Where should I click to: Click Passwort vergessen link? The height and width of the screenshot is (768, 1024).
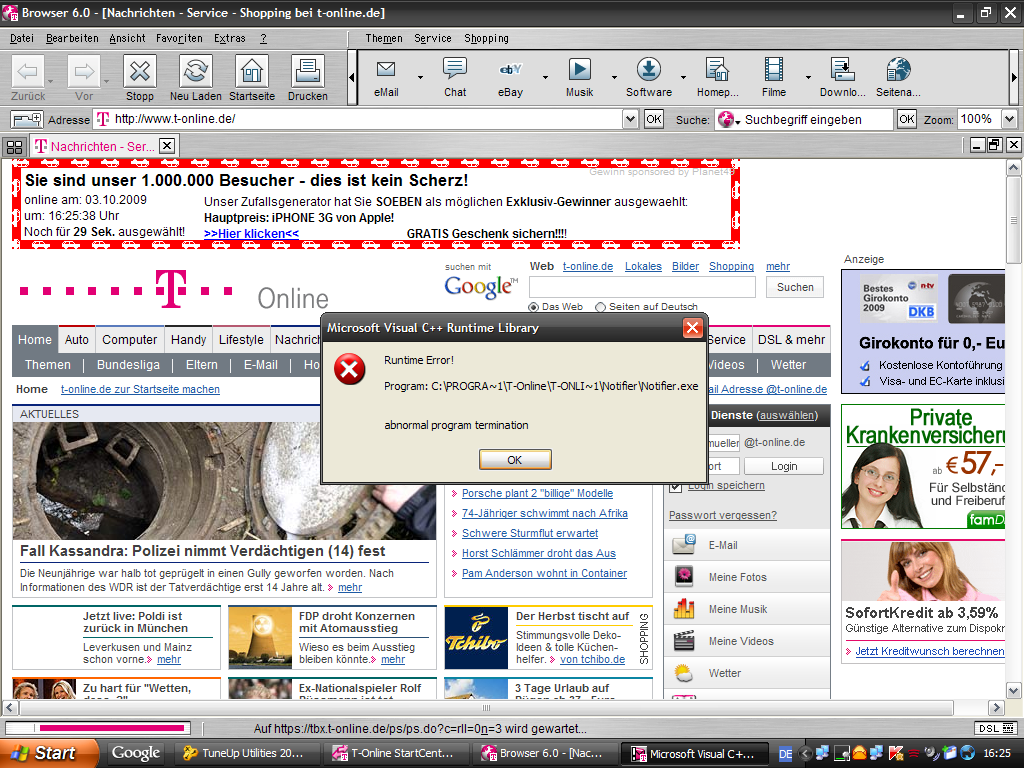click(x=723, y=515)
